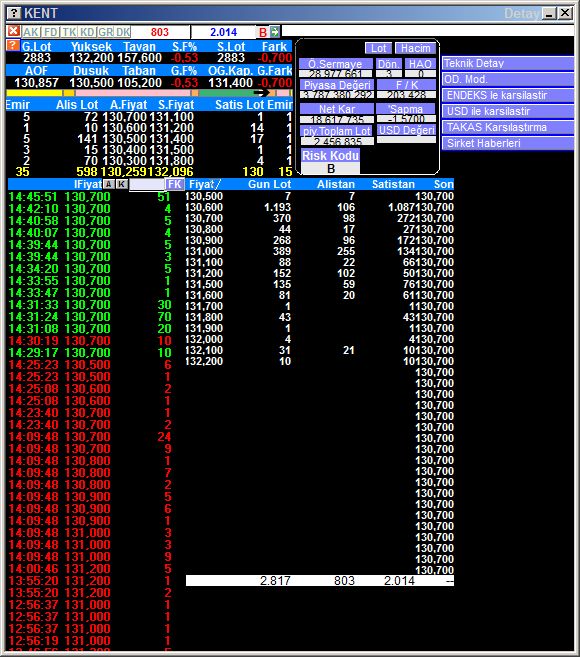
Task: Select the FD toolbar button
Action: click(51, 32)
